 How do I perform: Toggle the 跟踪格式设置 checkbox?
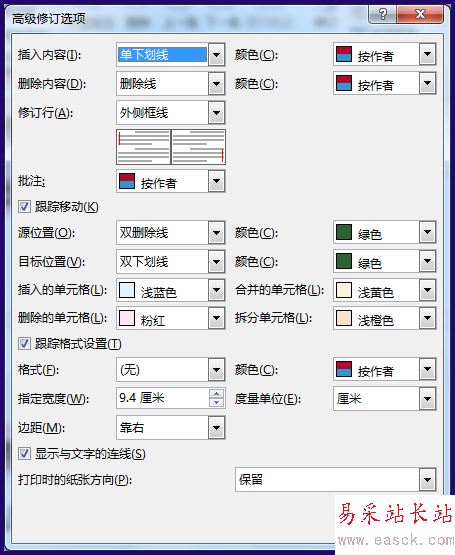(24, 344)
